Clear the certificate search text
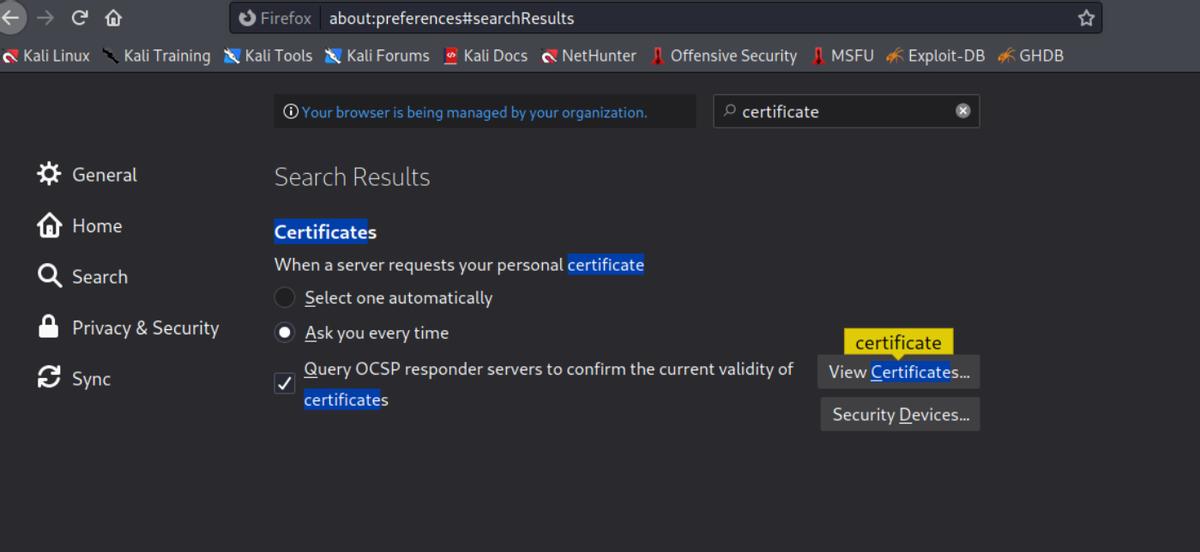The height and width of the screenshot is (552, 1200). click(963, 111)
